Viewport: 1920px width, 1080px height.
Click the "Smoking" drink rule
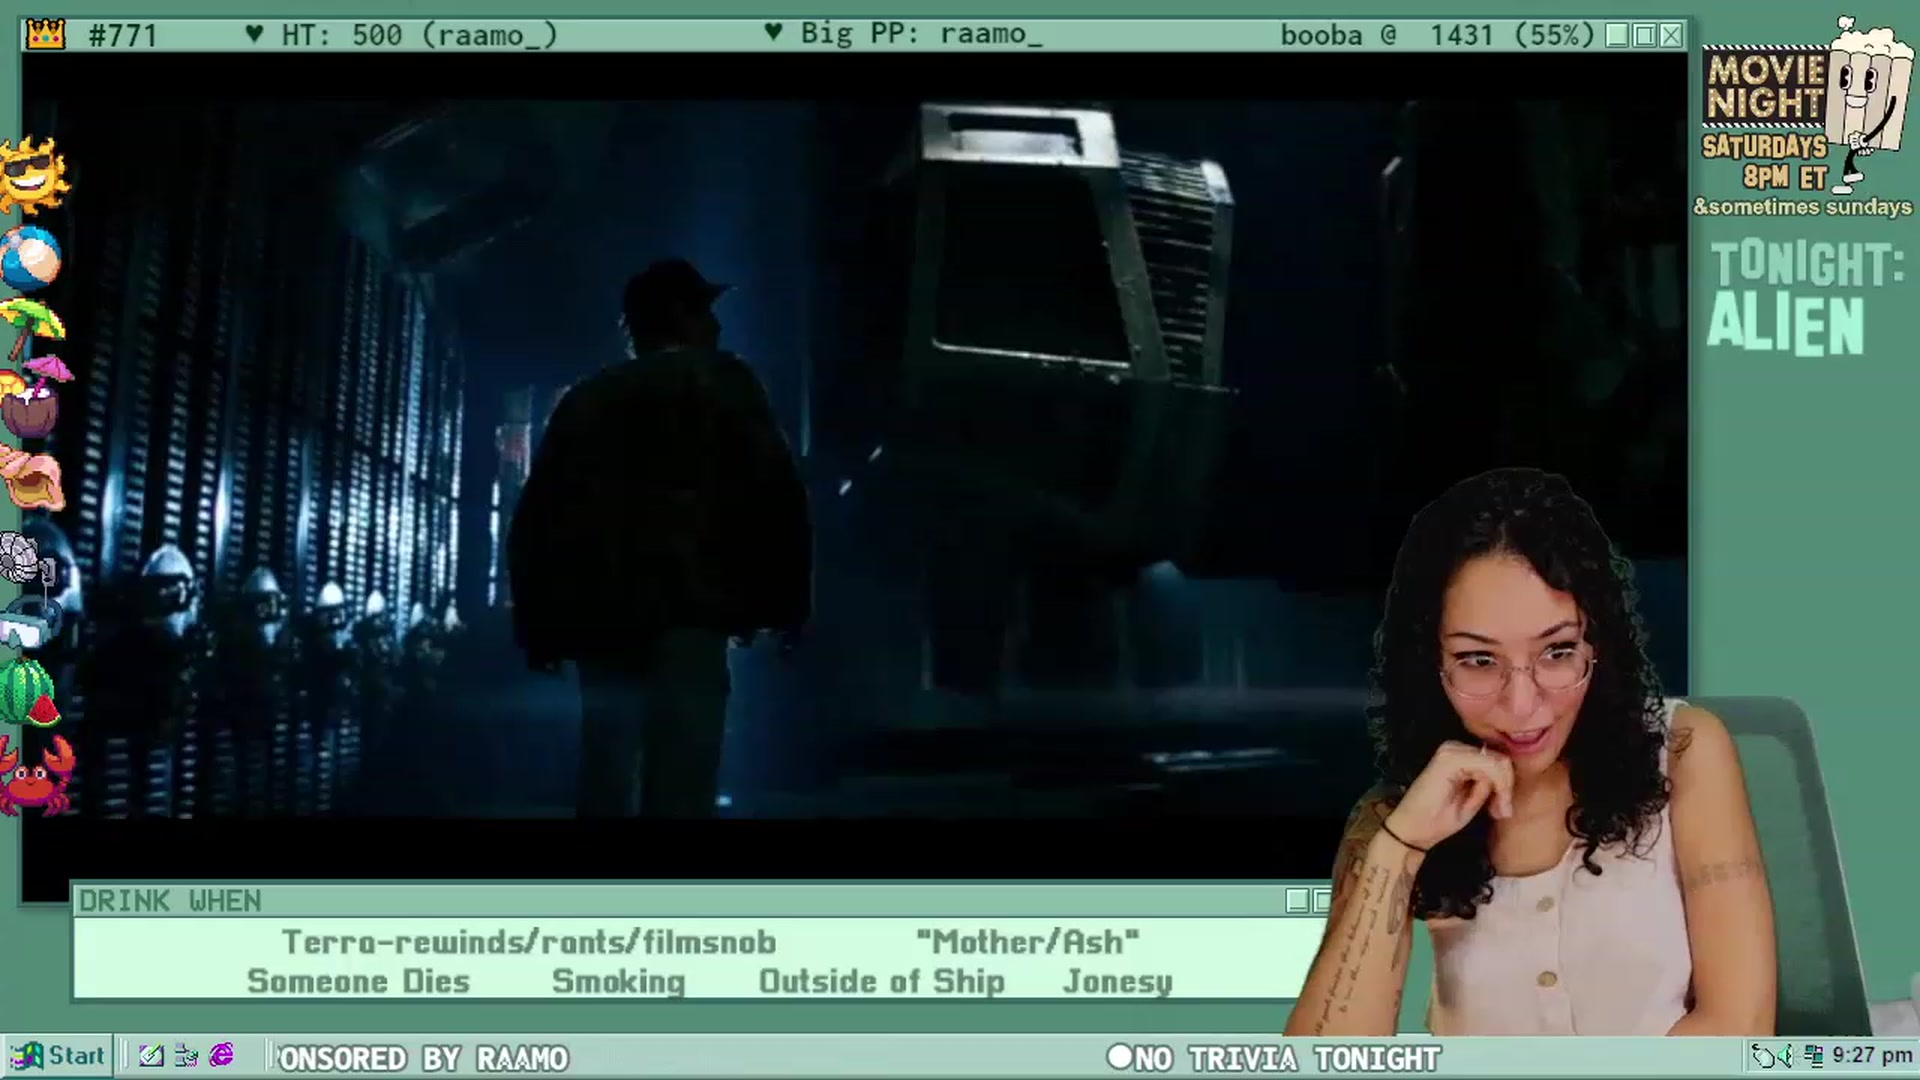tap(618, 982)
